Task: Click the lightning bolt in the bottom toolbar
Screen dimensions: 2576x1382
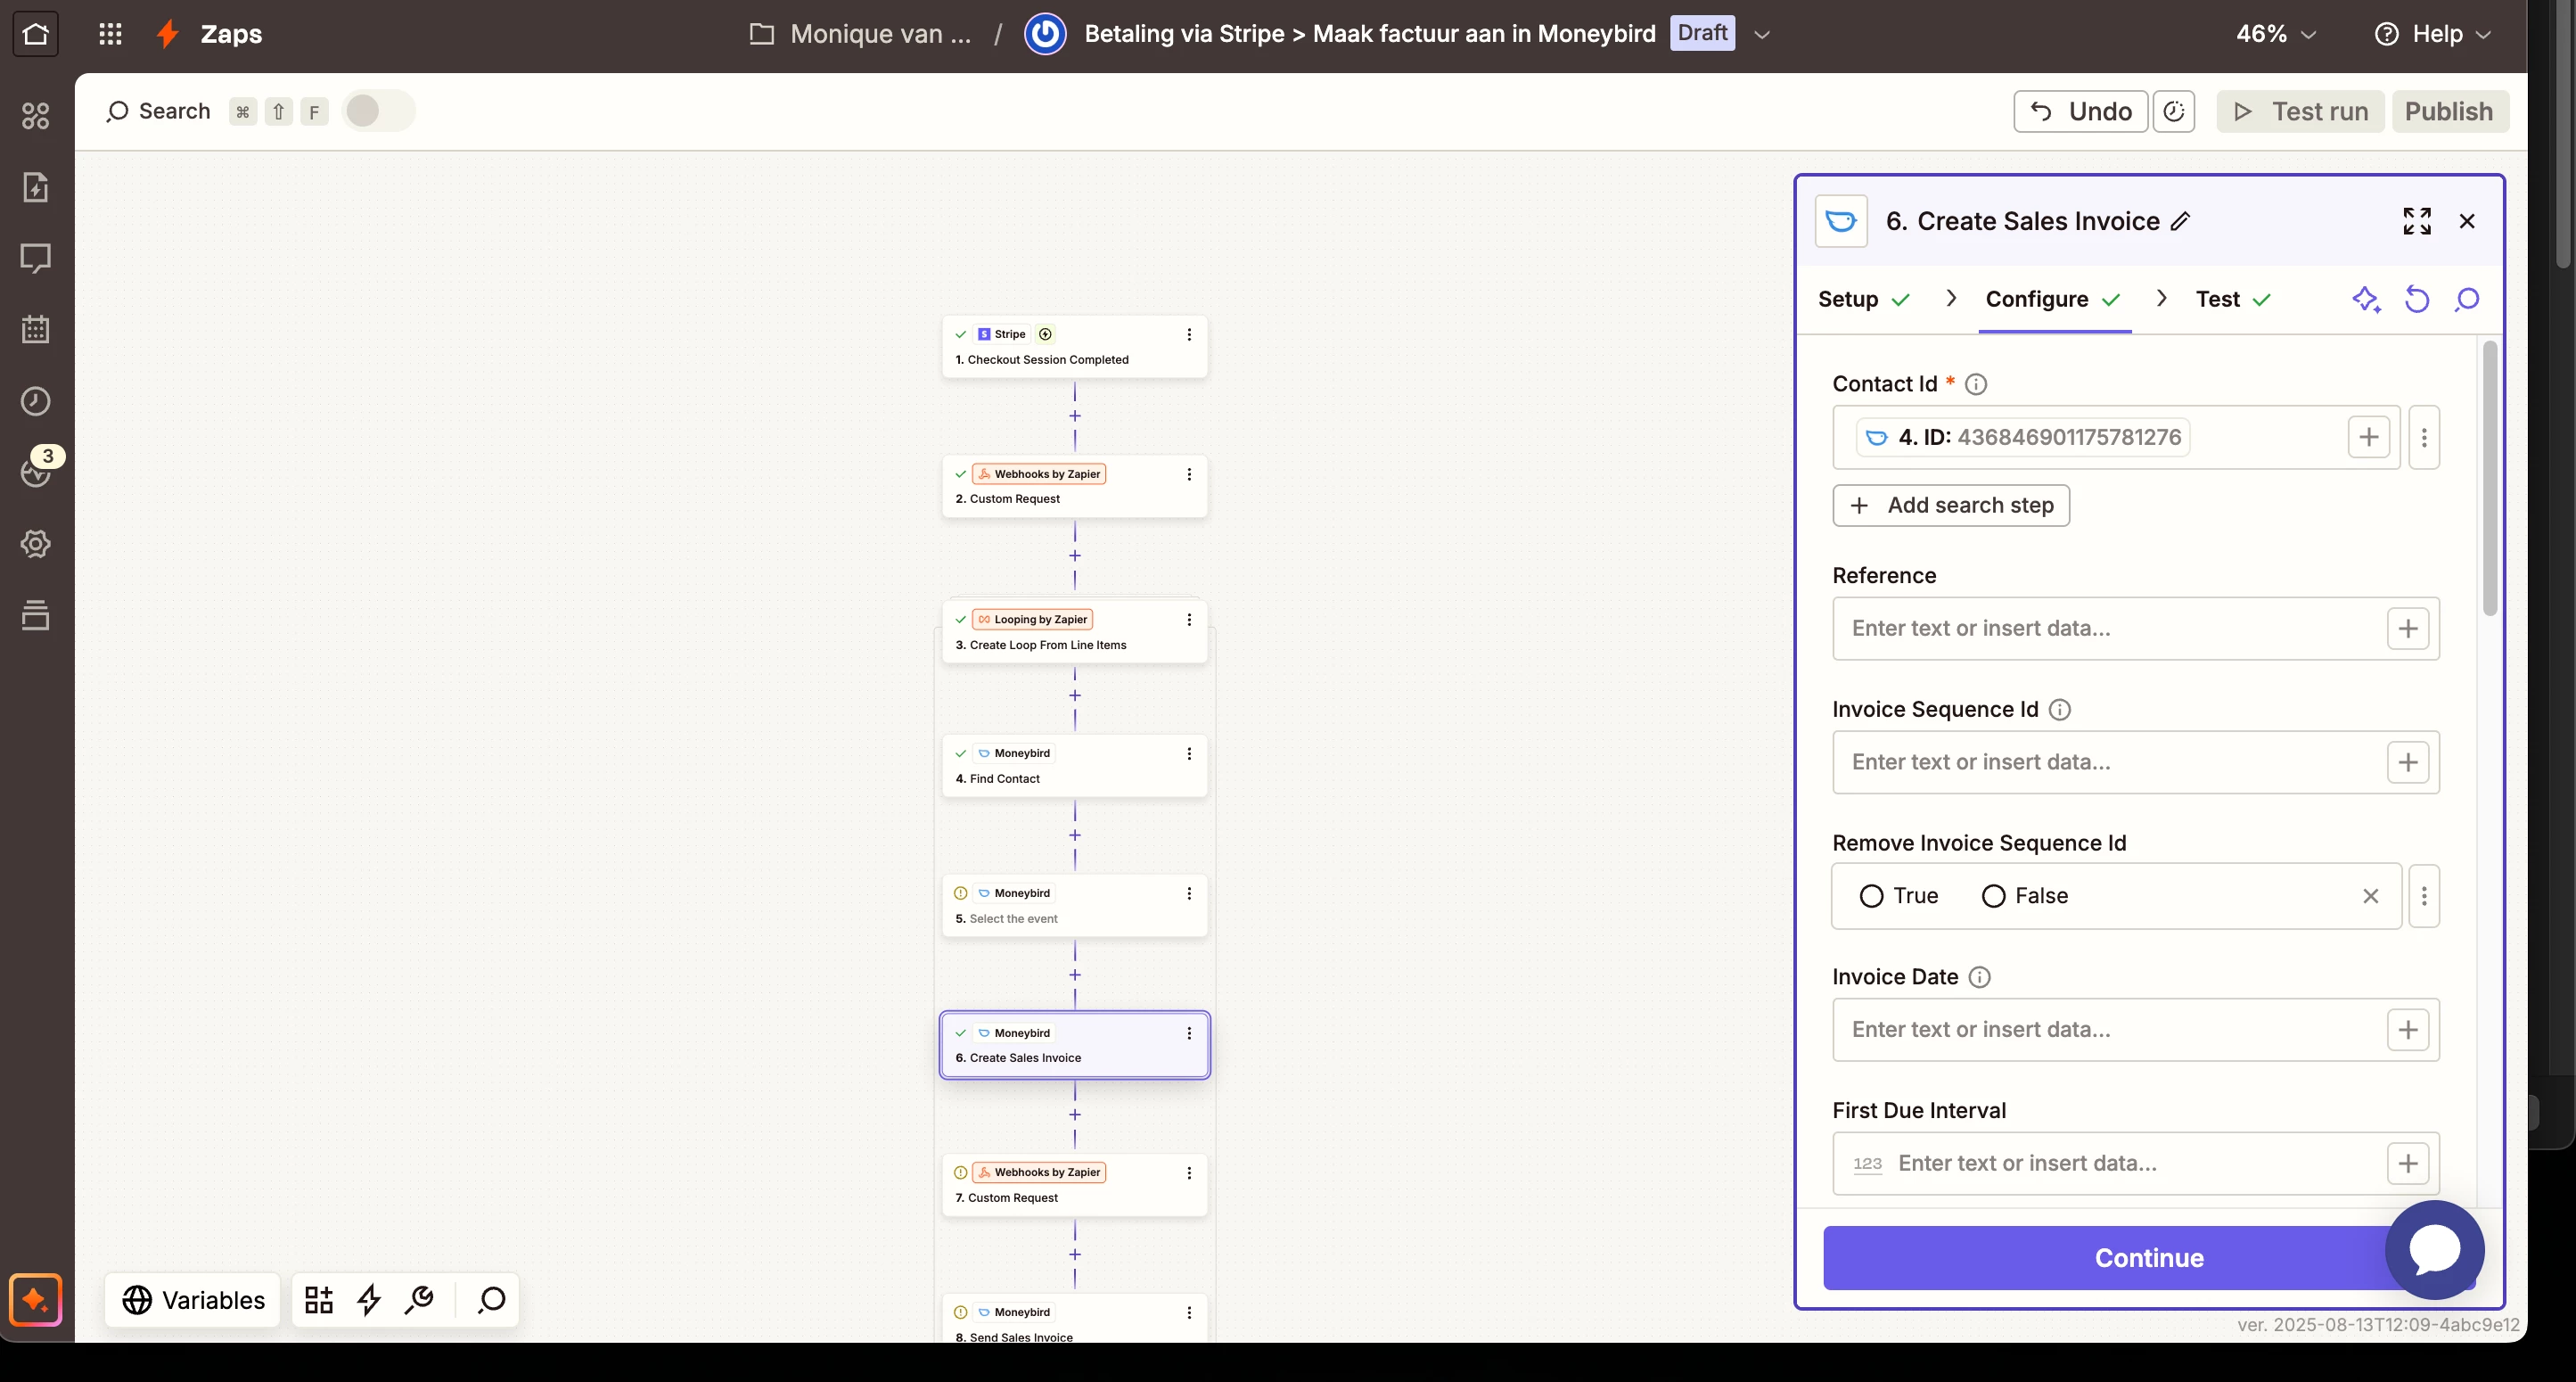Action: 369,1300
